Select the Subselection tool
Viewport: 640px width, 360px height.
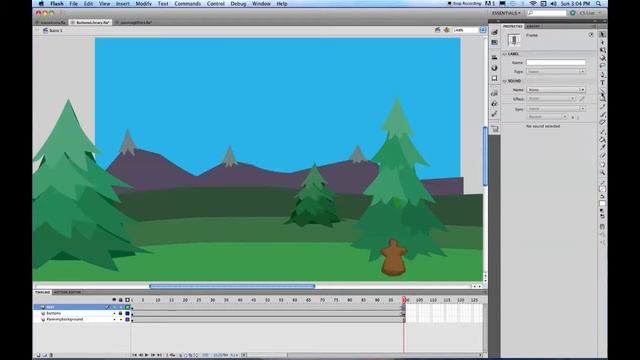tap(602, 42)
